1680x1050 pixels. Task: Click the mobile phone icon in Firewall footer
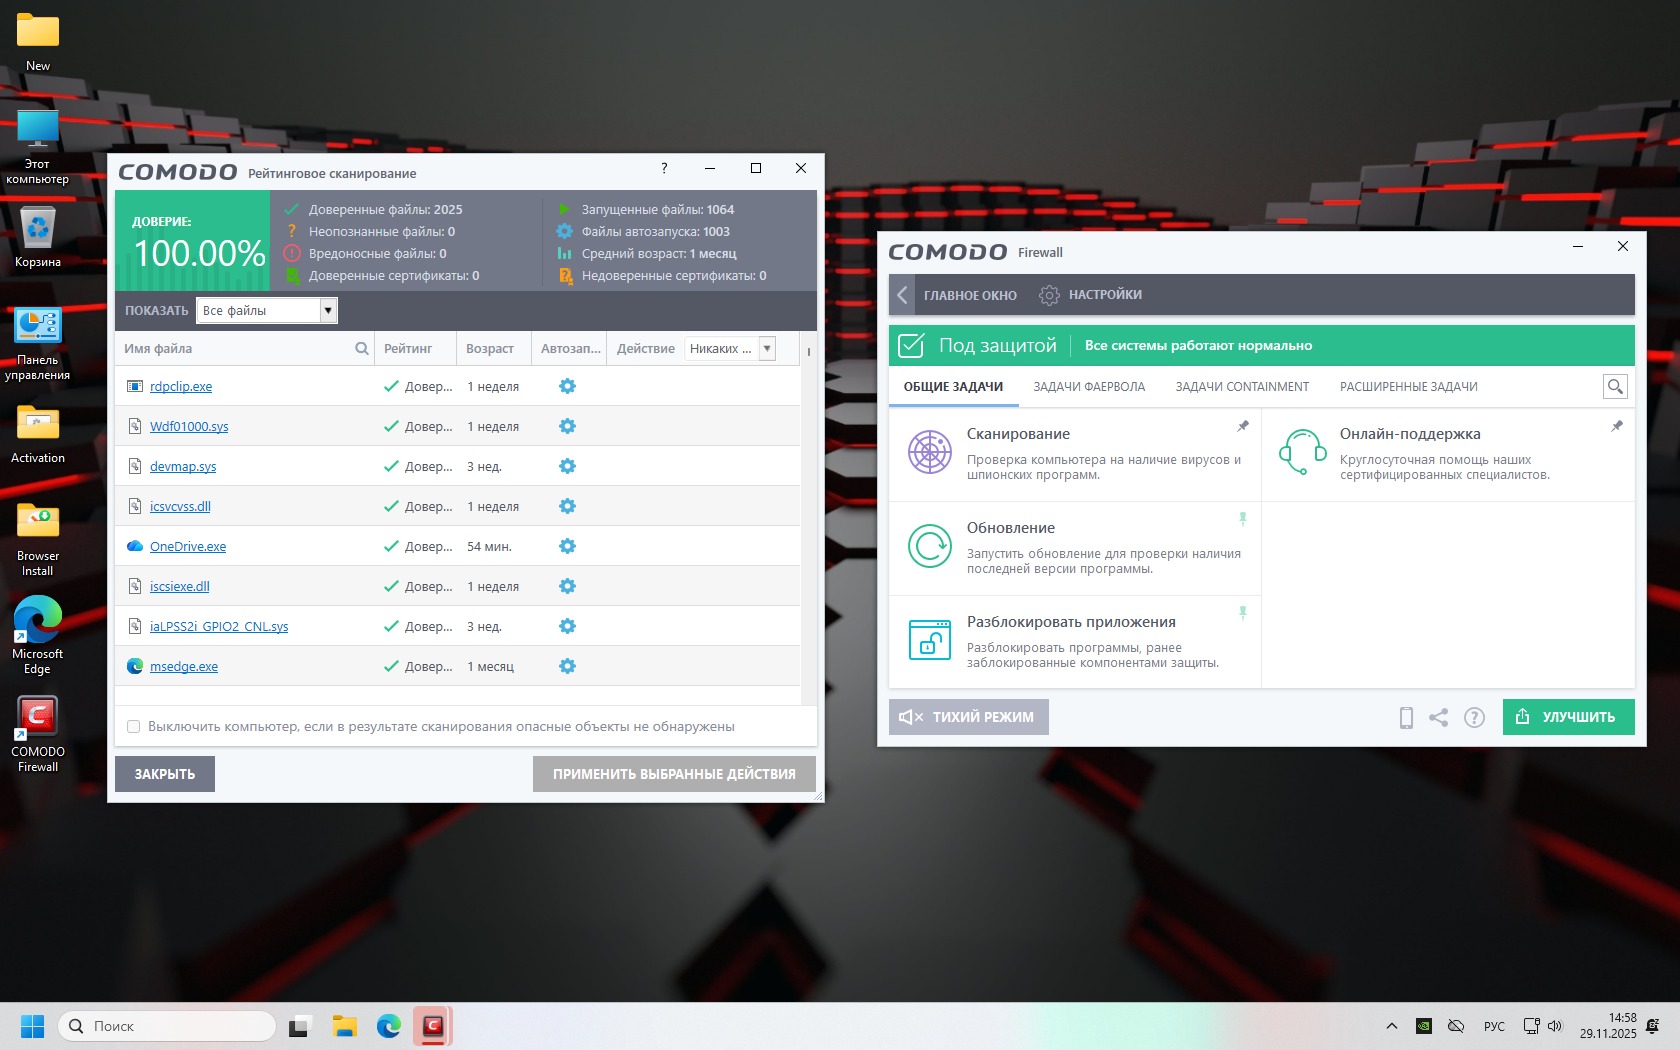pyautogui.click(x=1406, y=717)
